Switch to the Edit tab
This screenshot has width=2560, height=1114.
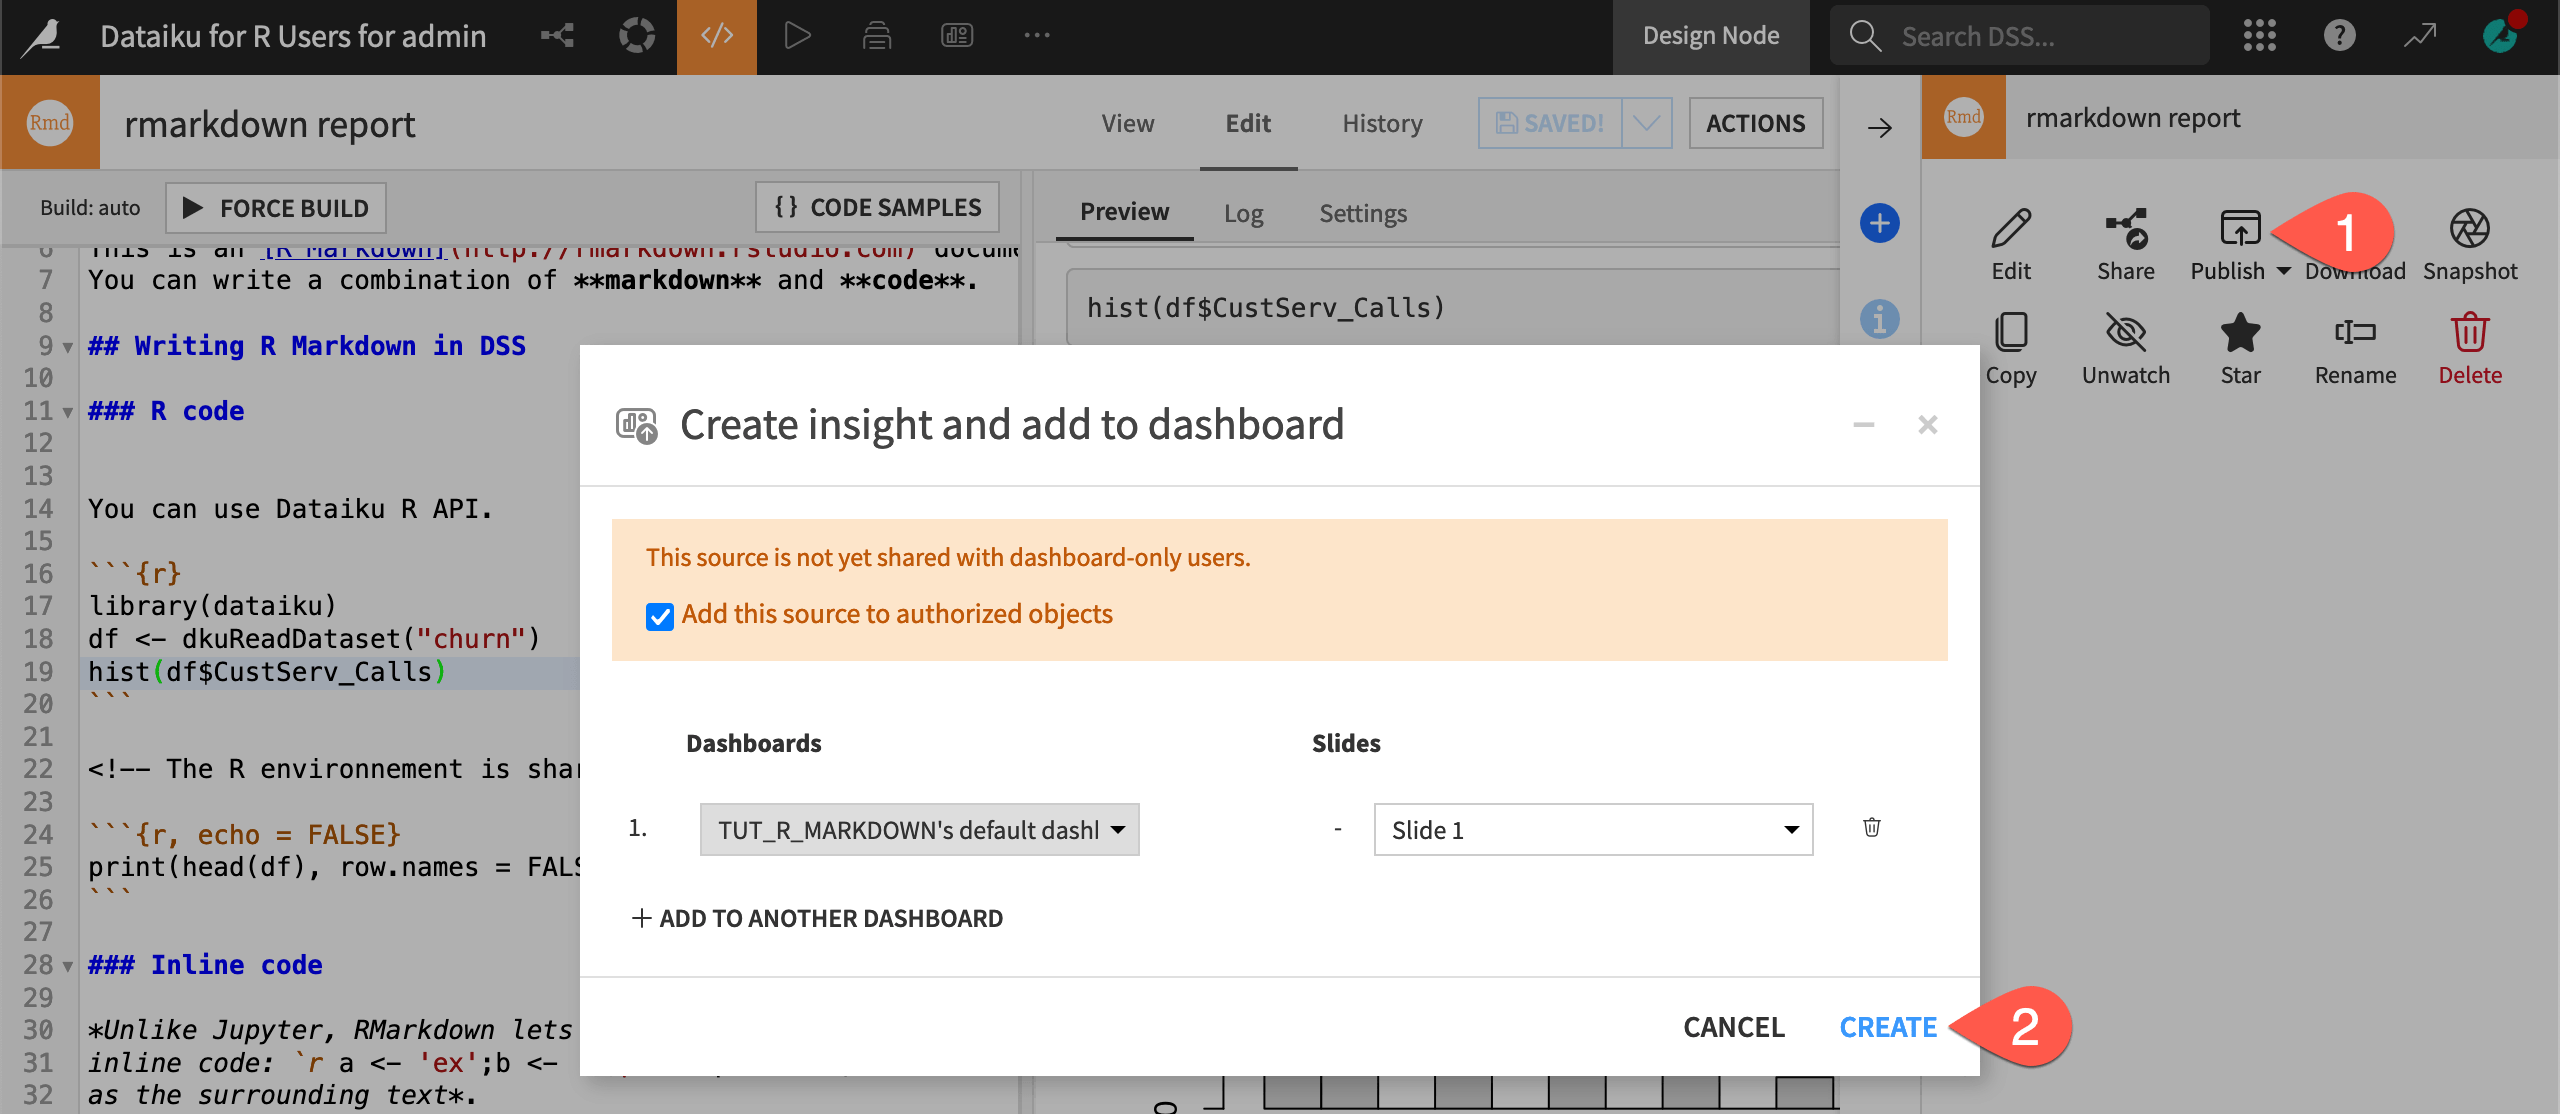pos(1248,123)
